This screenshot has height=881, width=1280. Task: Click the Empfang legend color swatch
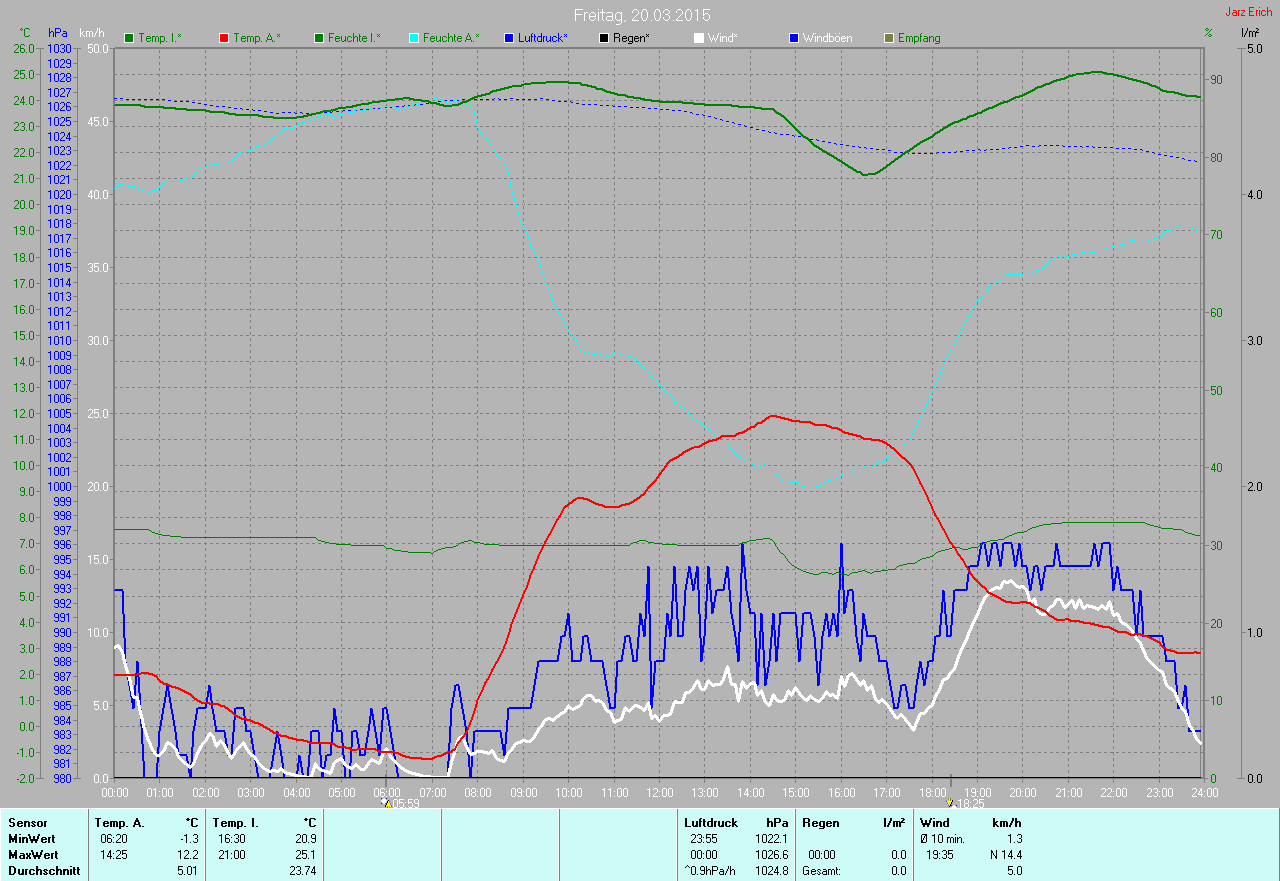[889, 38]
